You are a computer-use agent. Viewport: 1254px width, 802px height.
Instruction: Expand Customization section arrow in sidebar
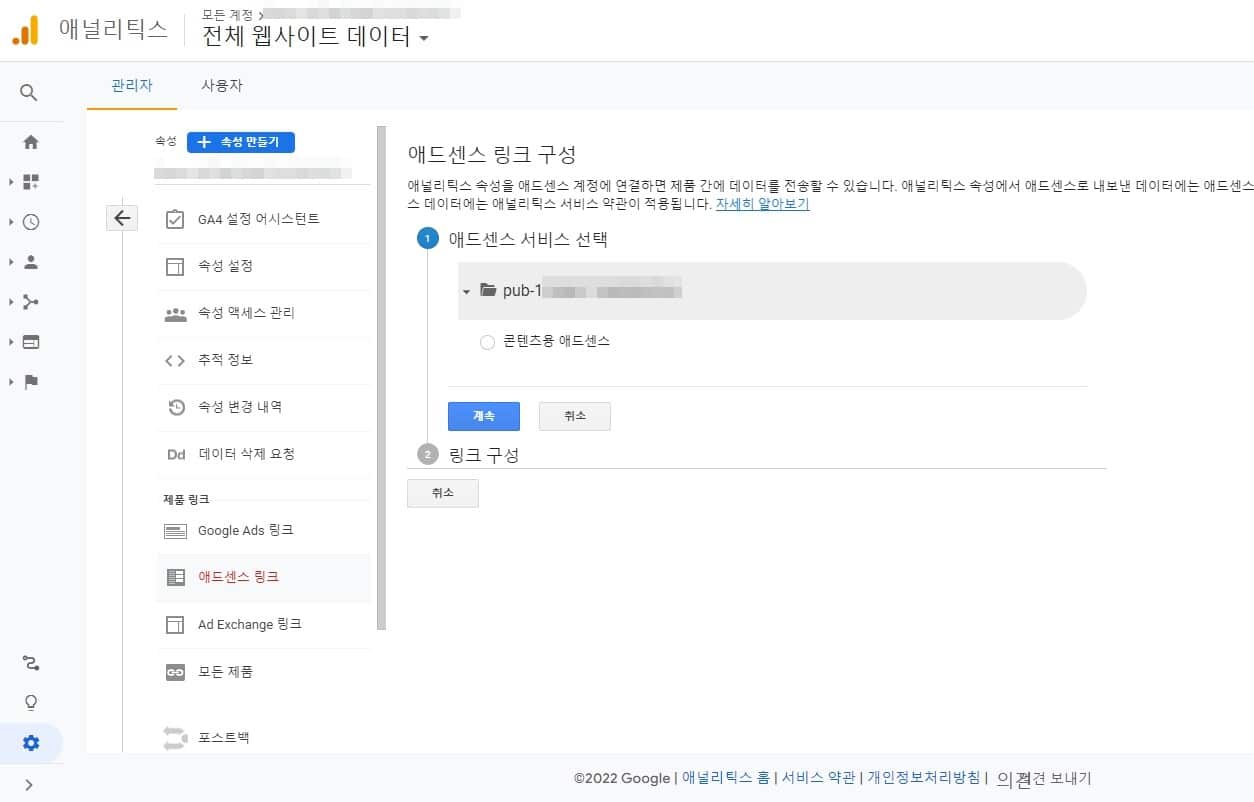tap(10, 182)
